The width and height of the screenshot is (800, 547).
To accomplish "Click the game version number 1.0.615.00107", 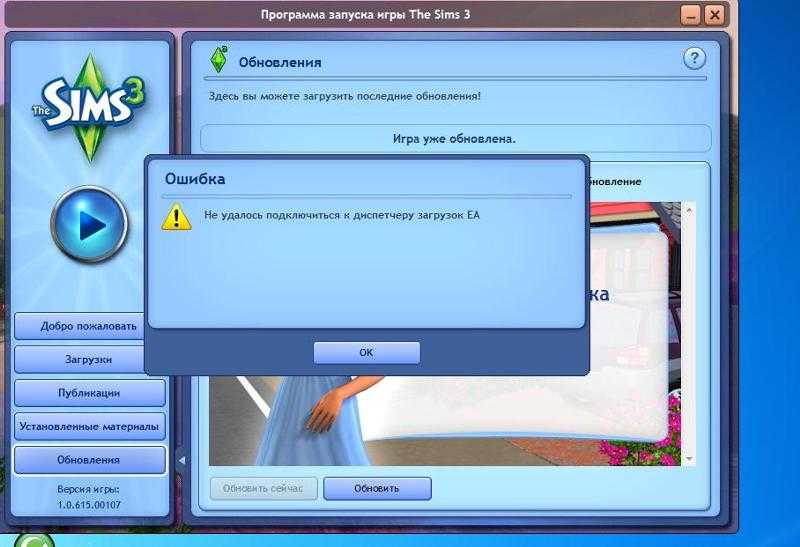I will [89, 505].
